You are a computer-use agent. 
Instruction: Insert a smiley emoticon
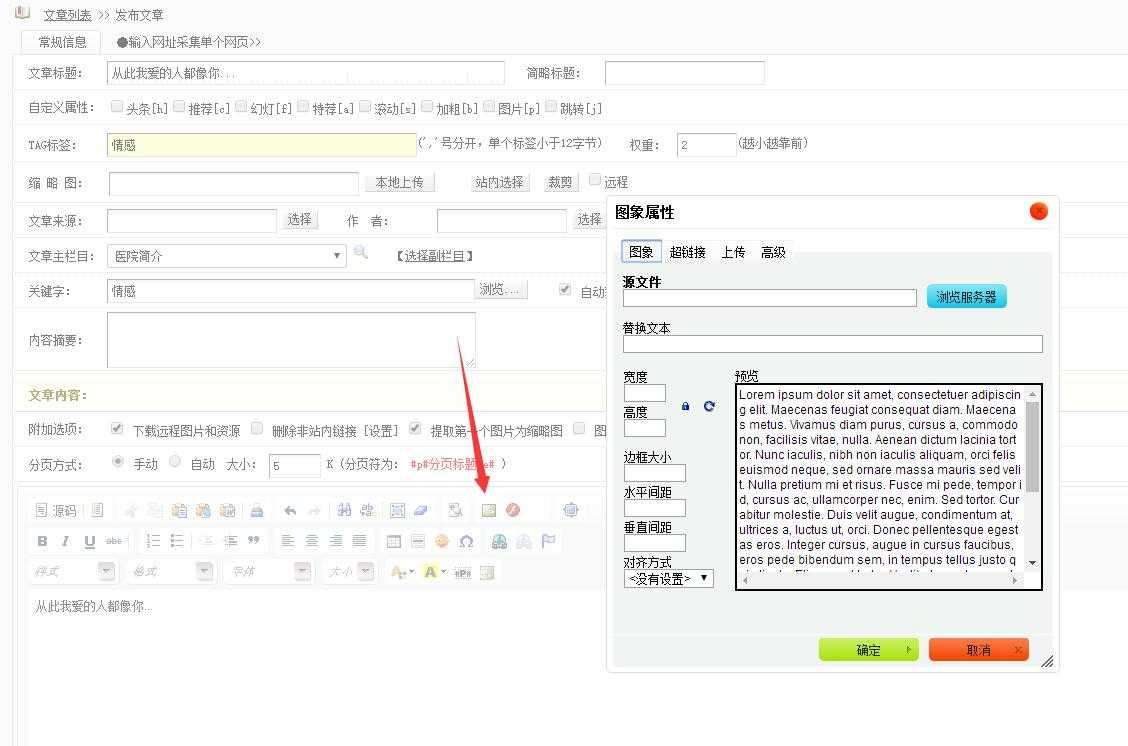click(442, 541)
